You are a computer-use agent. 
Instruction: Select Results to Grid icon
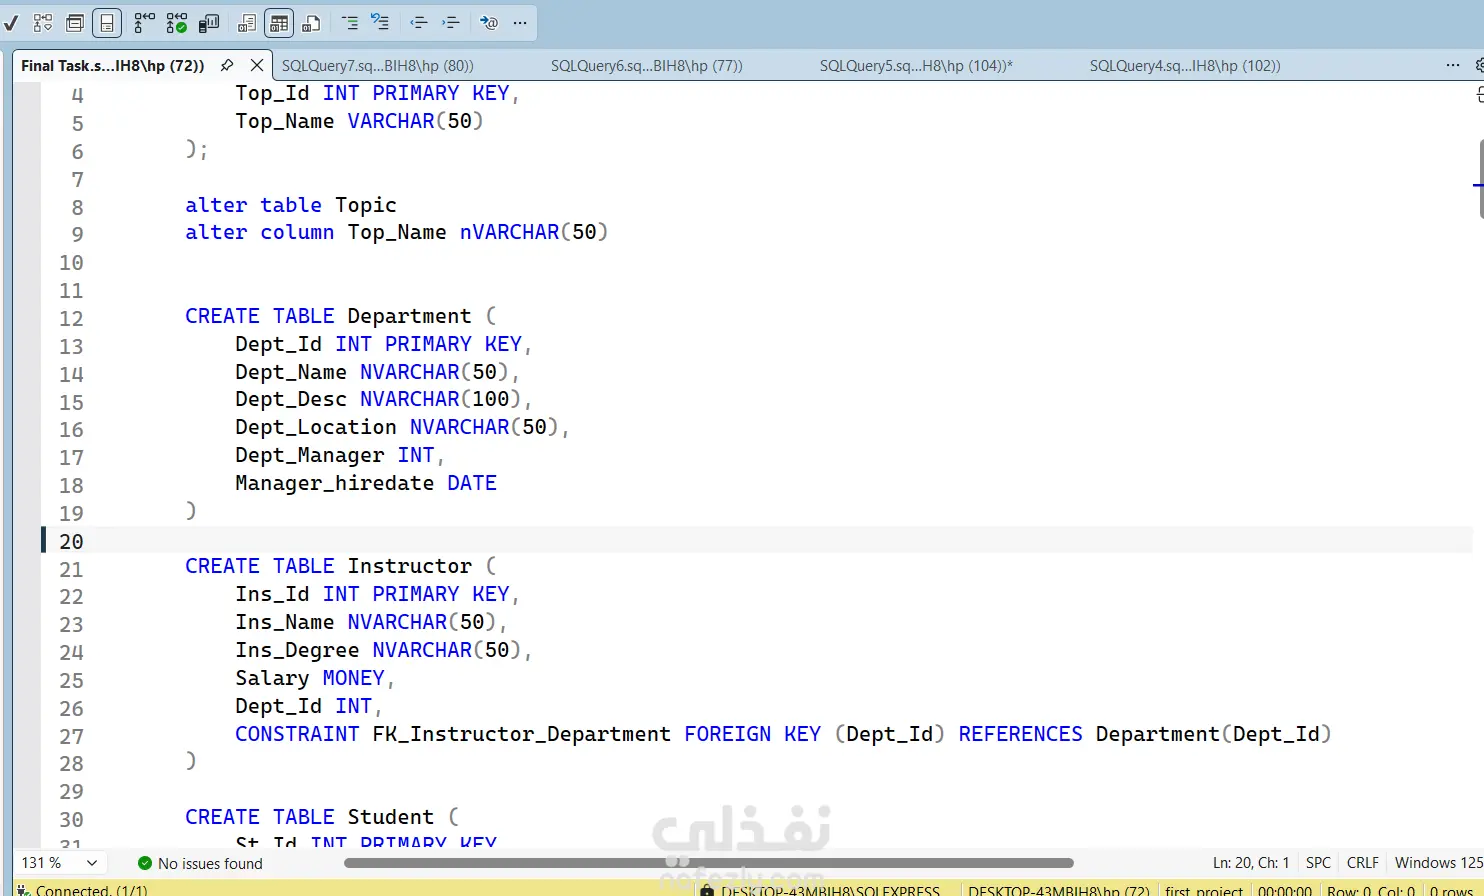[x=279, y=22]
